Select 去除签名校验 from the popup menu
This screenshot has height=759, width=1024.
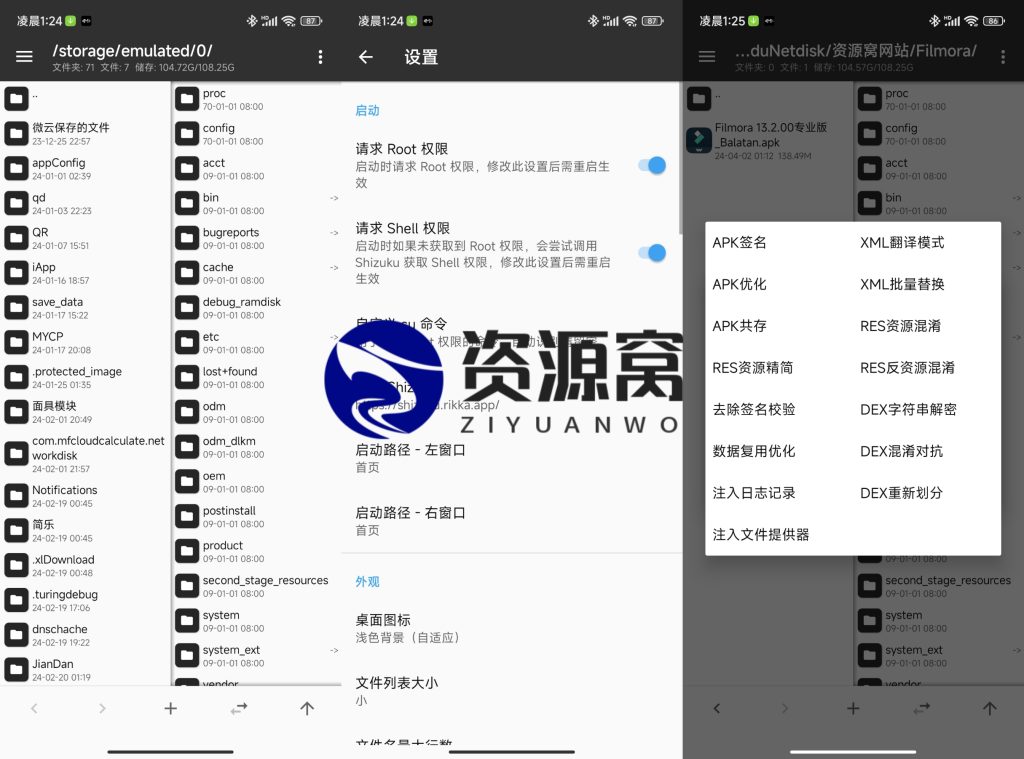tap(754, 410)
